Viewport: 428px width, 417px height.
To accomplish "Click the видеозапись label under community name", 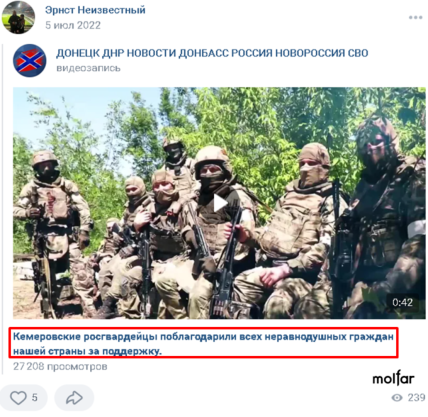I will 88,68.
